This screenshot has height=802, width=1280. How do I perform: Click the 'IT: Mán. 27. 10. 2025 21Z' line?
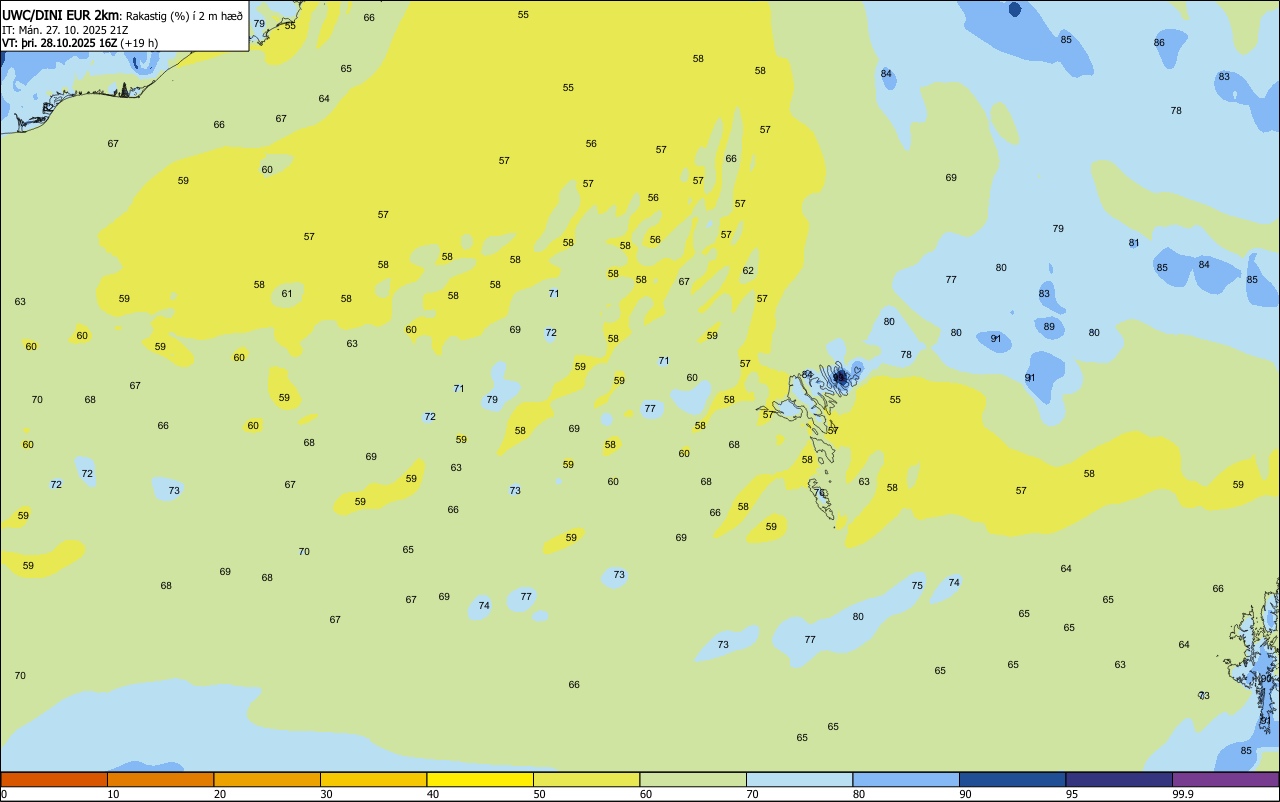(65, 30)
